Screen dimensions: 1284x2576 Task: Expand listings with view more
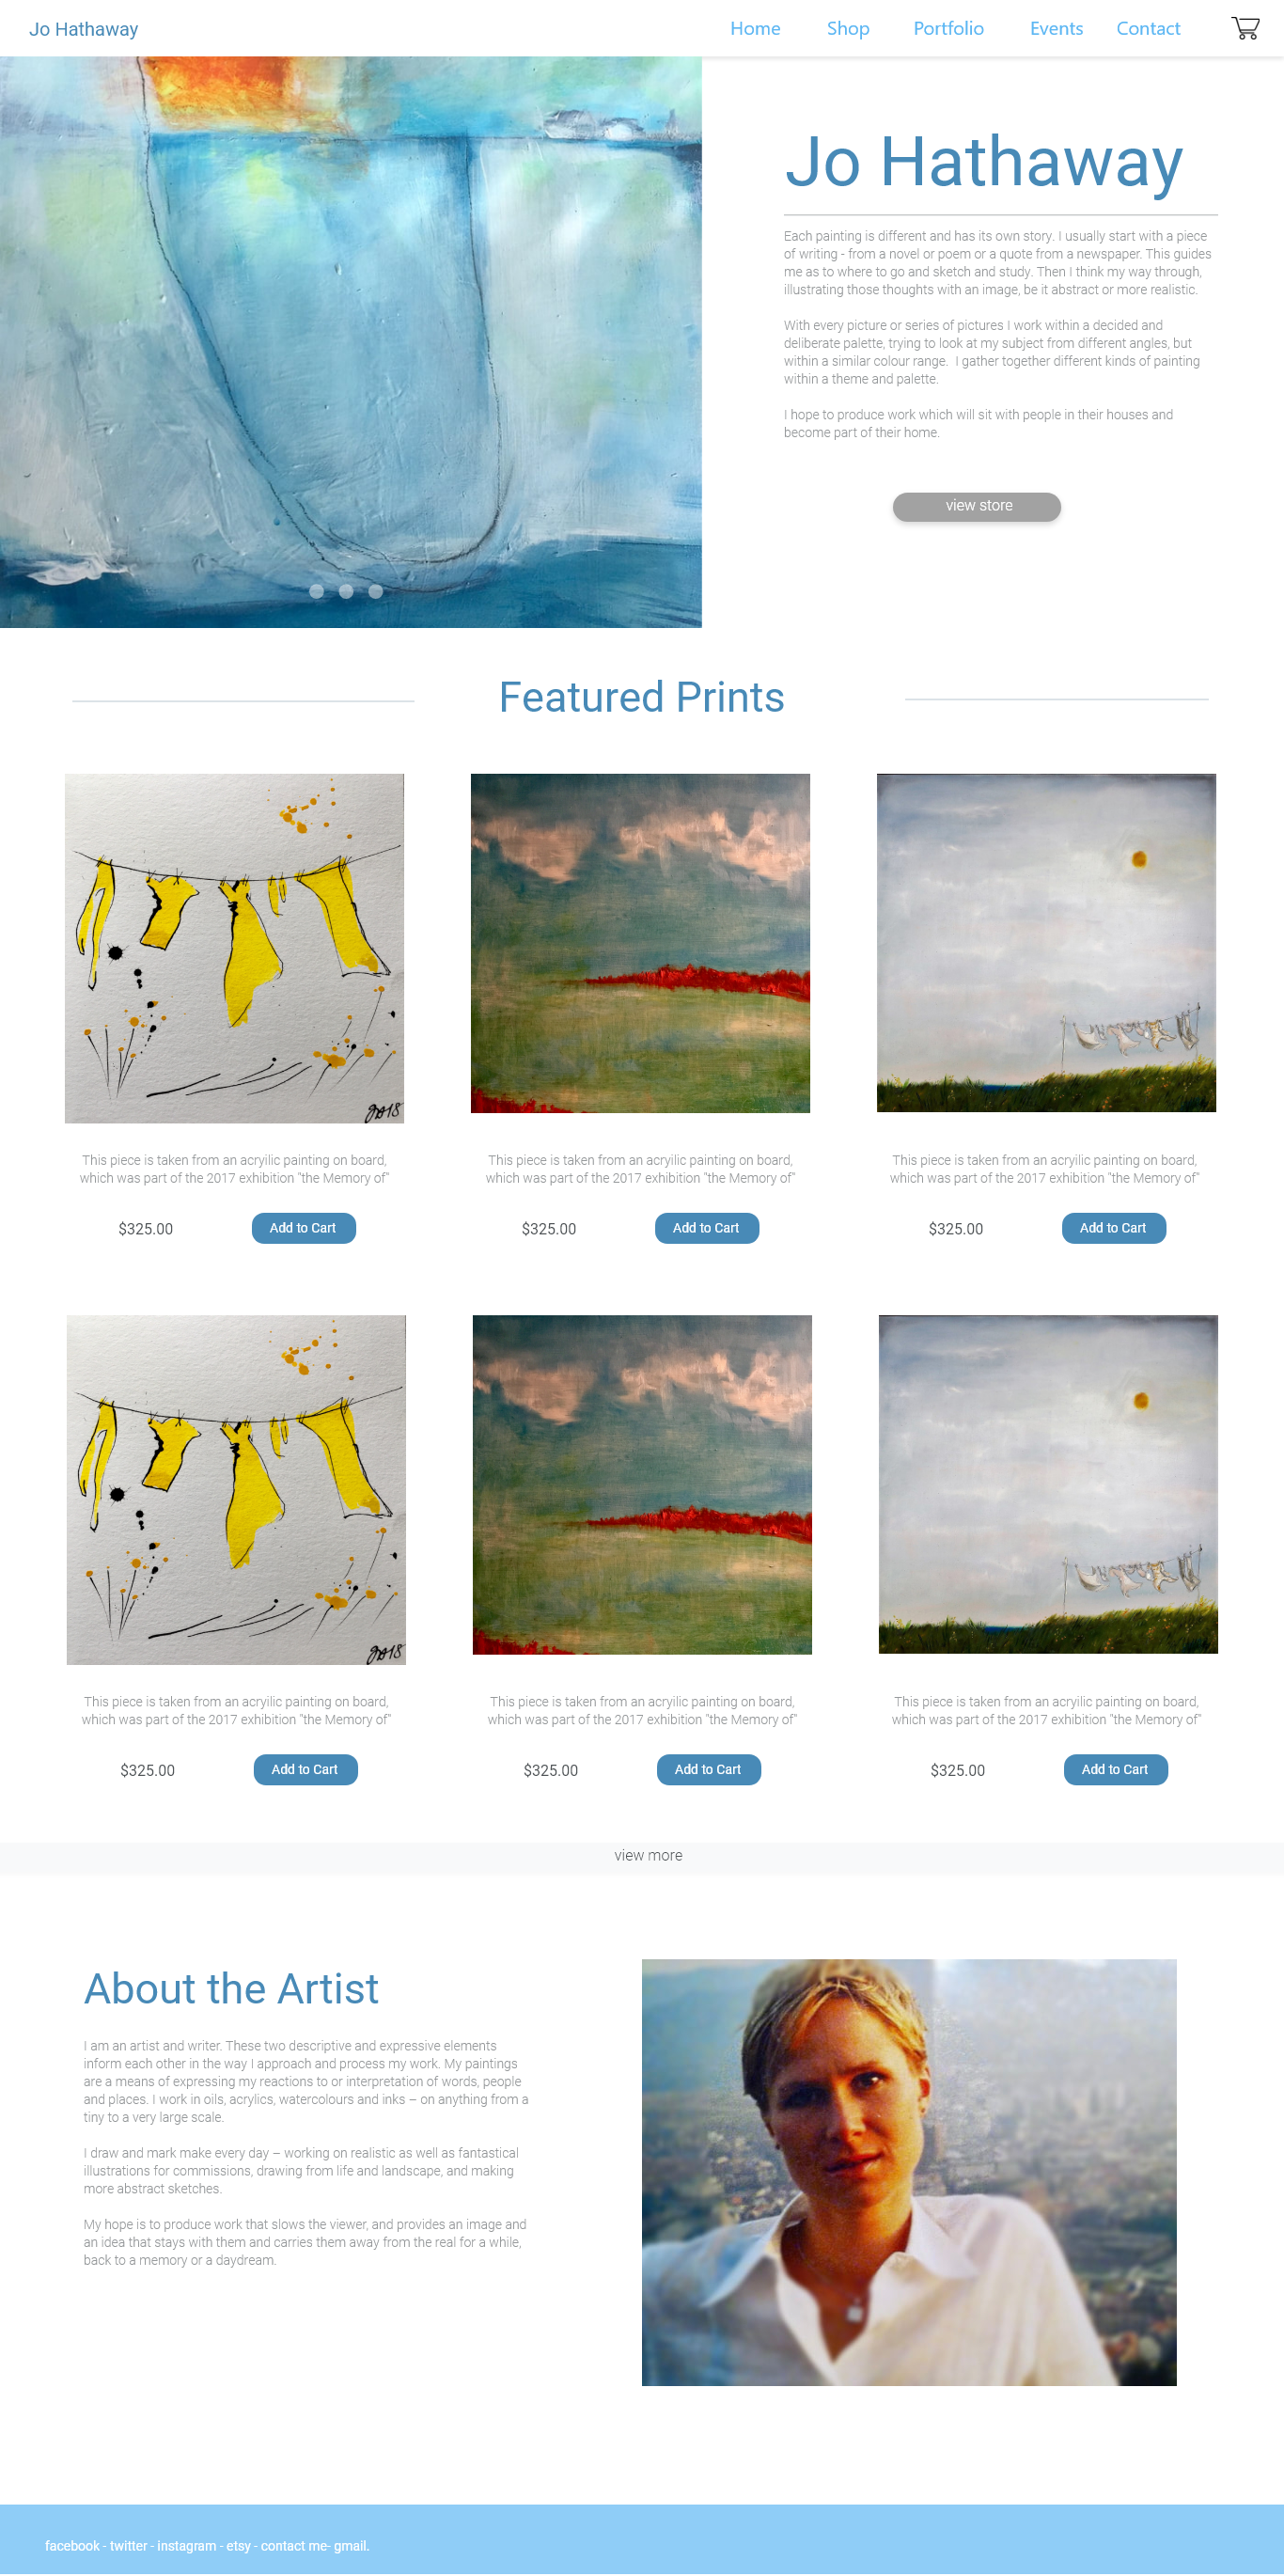pyautogui.click(x=648, y=1855)
